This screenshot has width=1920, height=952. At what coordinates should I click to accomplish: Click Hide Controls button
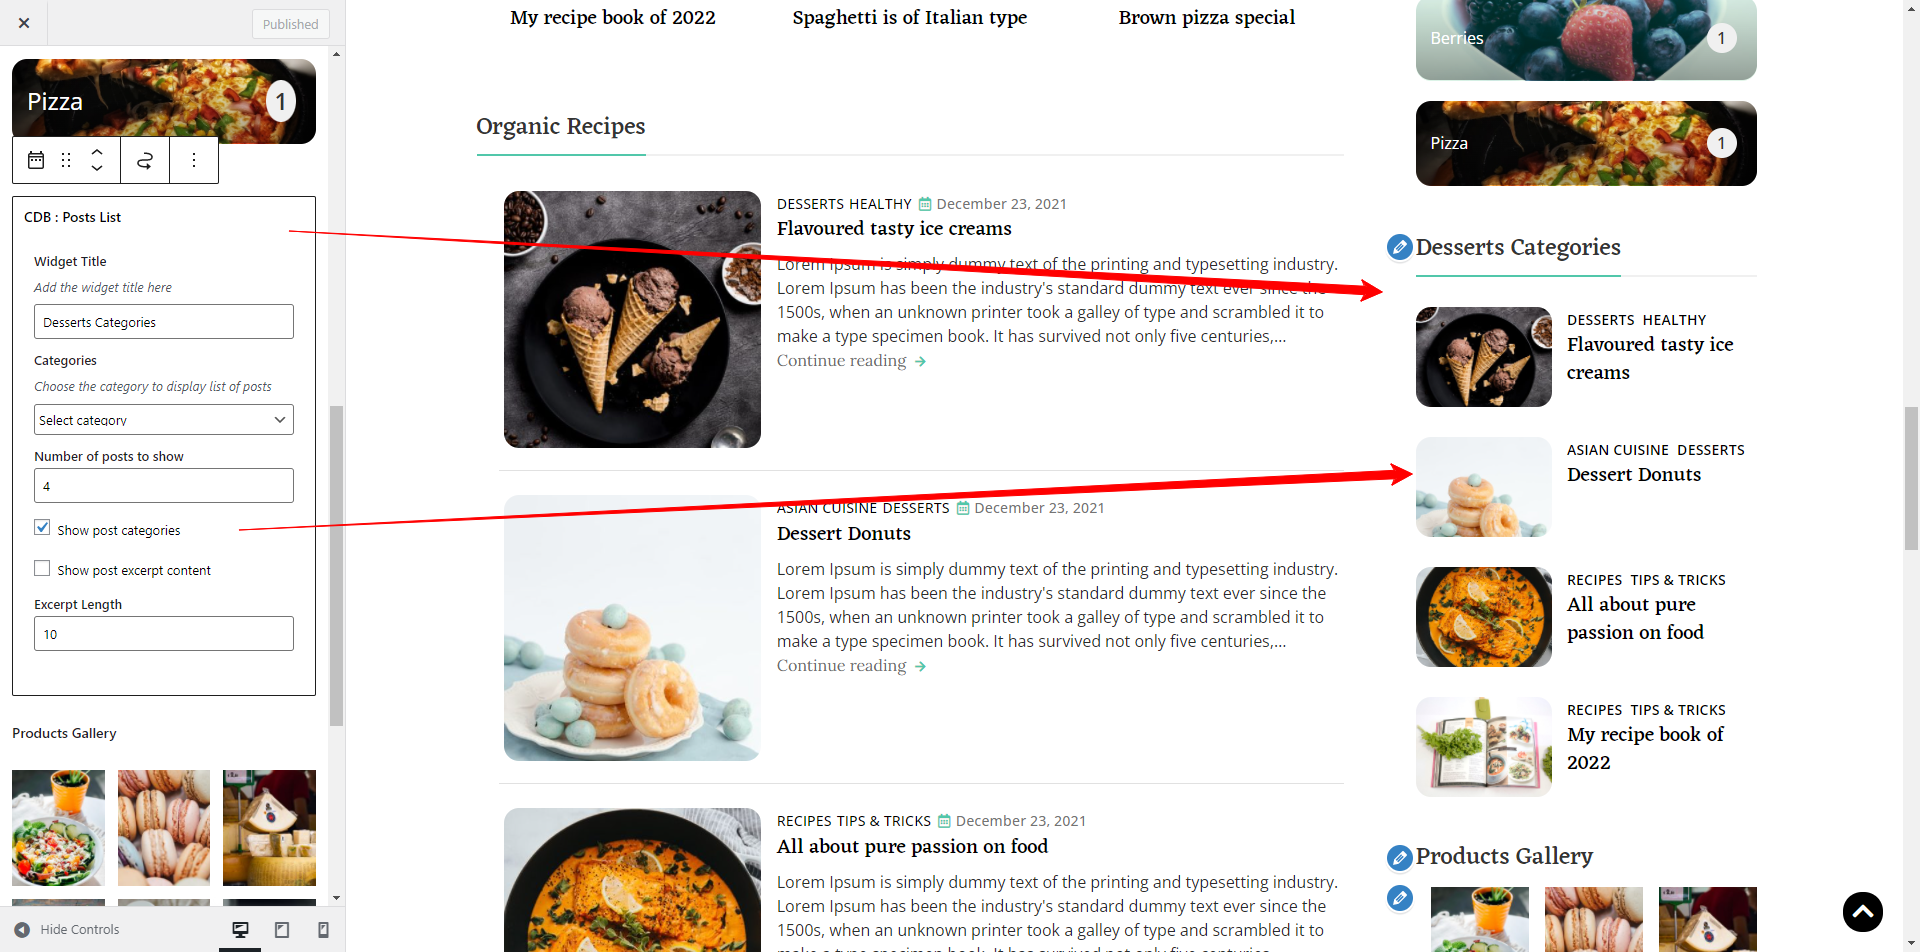point(67,930)
